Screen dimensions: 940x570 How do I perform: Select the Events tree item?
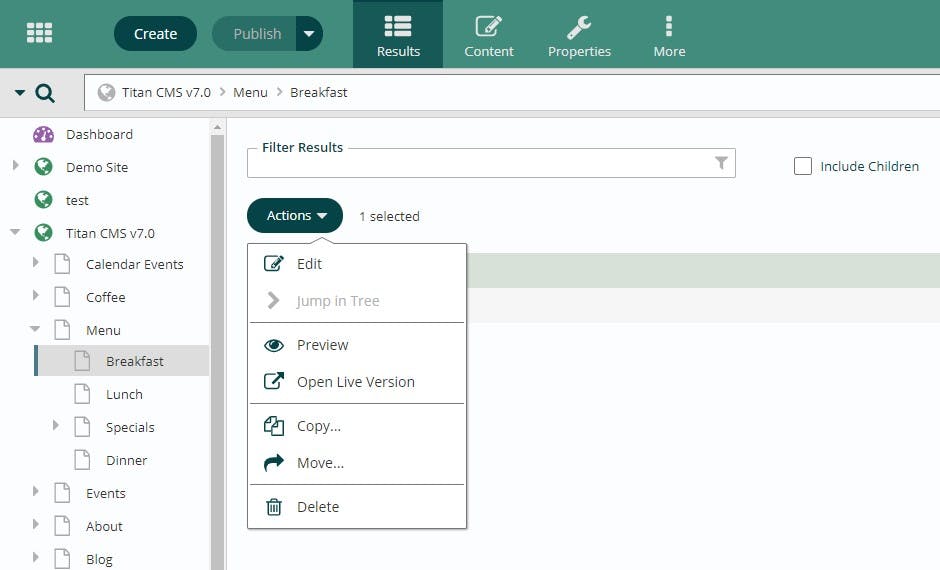pos(106,493)
